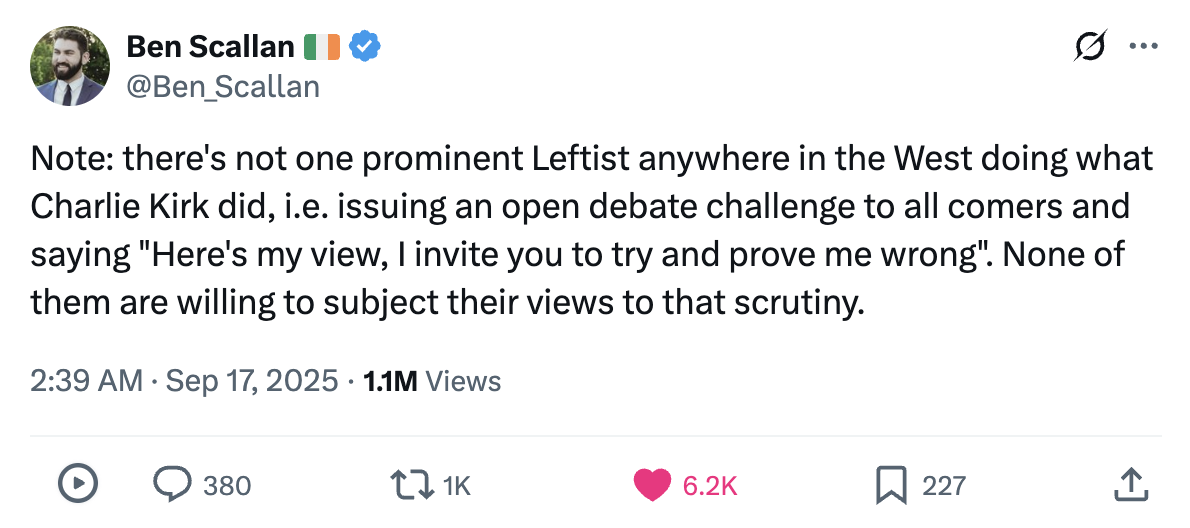Screen dimensions: 1190x528
Task: Open the 2:39 AM timestamp link
Action: pyautogui.click(x=87, y=380)
